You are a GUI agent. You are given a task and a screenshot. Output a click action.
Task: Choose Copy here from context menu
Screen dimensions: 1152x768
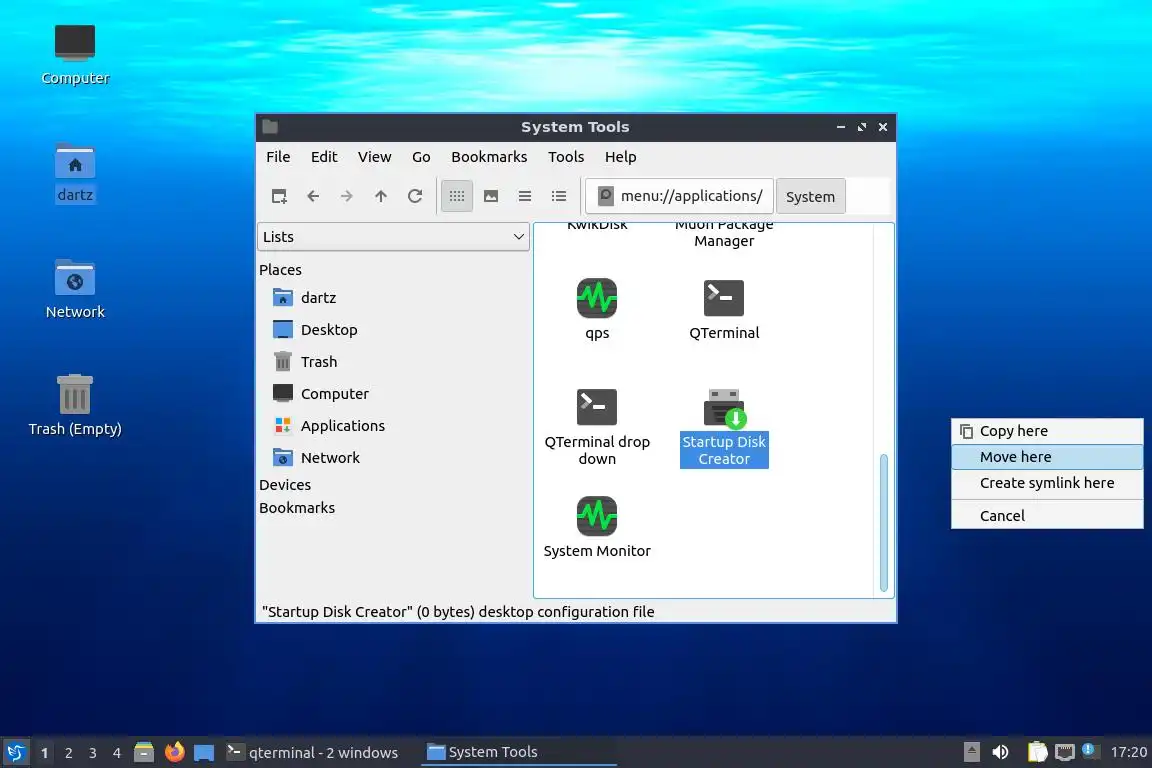pos(1048,431)
